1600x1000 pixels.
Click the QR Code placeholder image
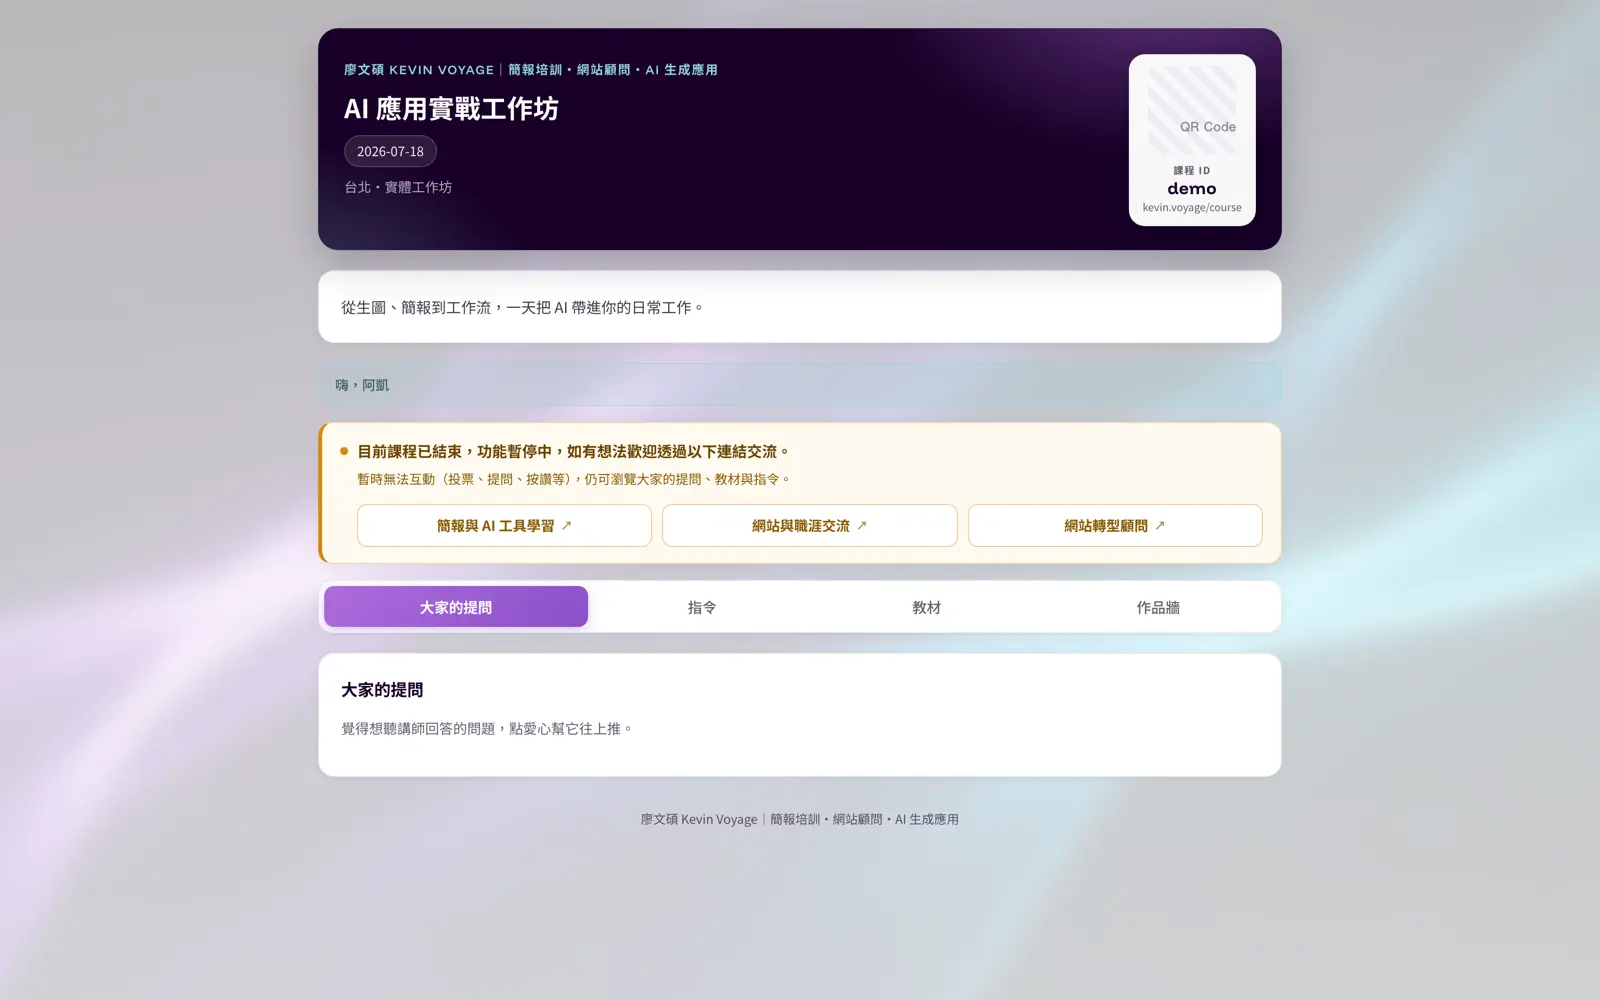pyautogui.click(x=1192, y=110)
